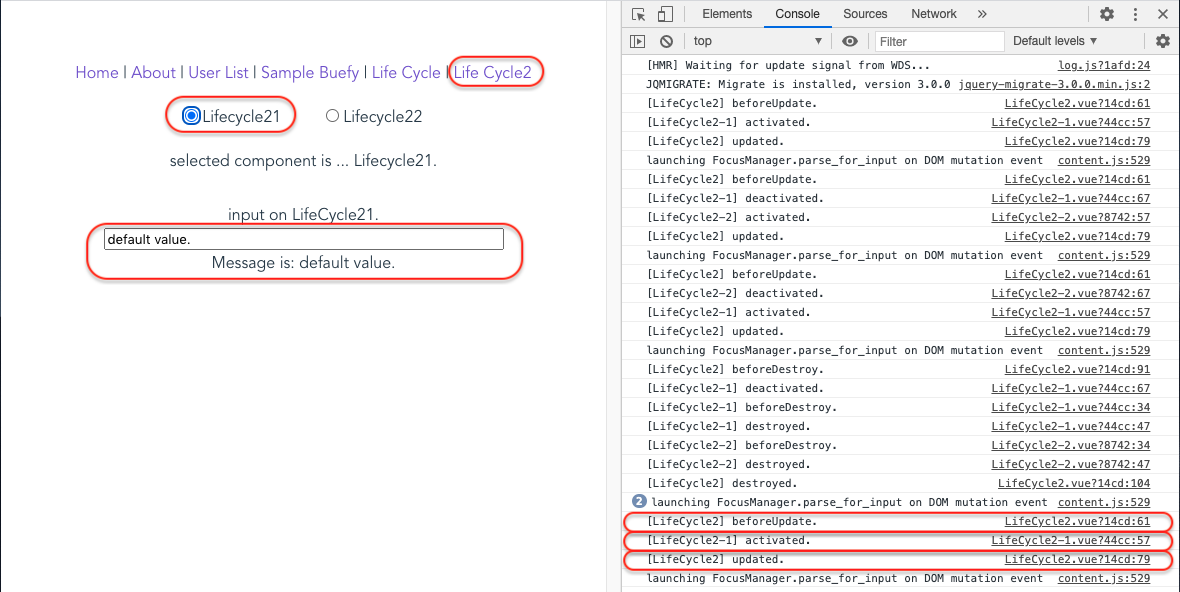This screenshot has width=1180, height=592.
Task: Show the console sidebar icon
Action: coord(637,41)
